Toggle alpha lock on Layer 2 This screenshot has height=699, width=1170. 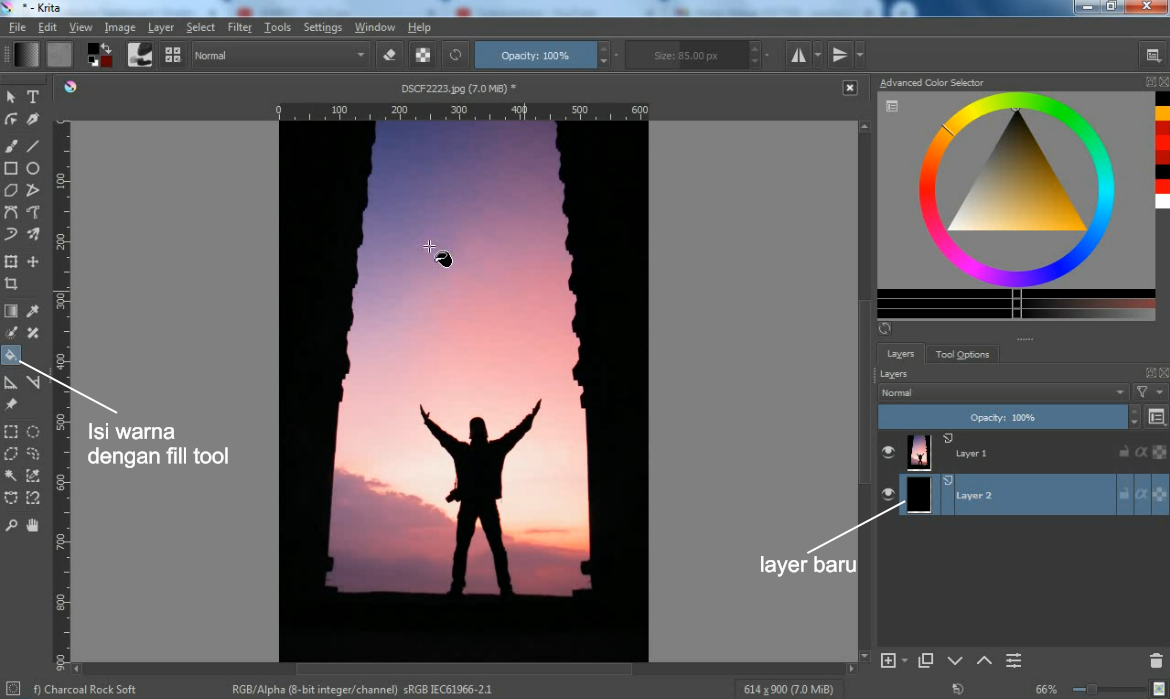click(x=1141, y=494)
